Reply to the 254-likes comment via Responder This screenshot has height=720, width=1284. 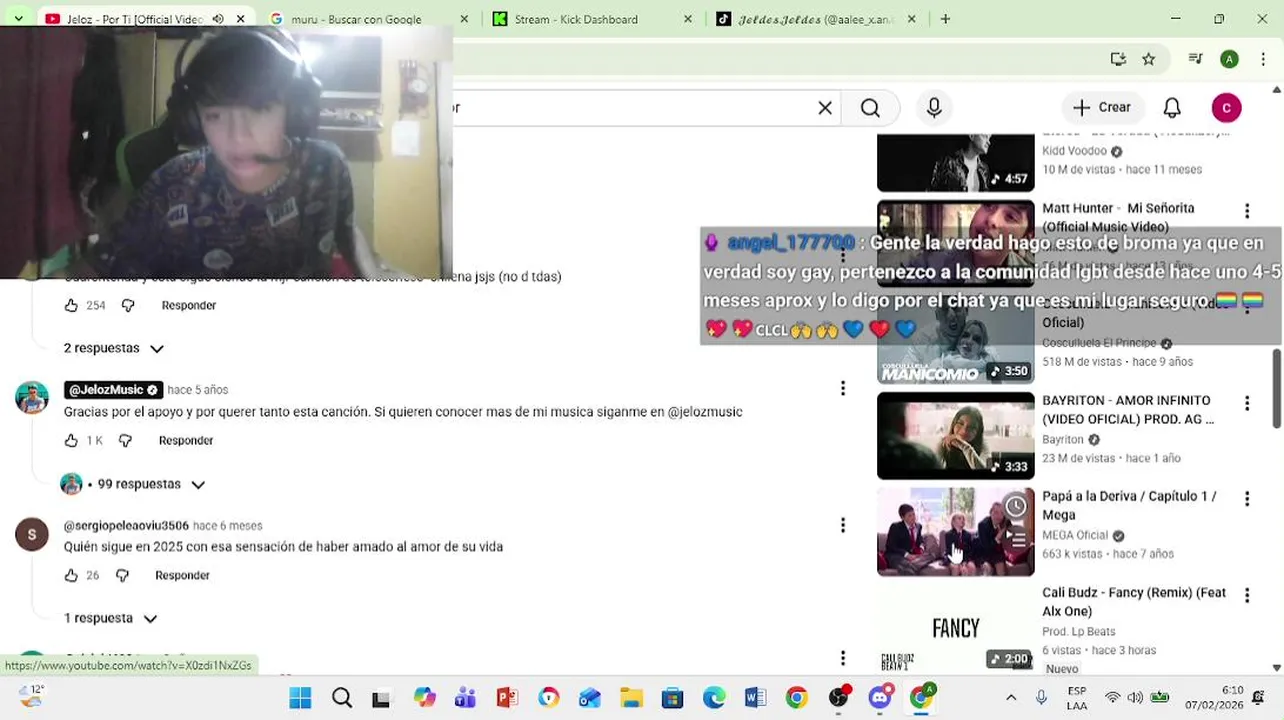pos(189,306)
